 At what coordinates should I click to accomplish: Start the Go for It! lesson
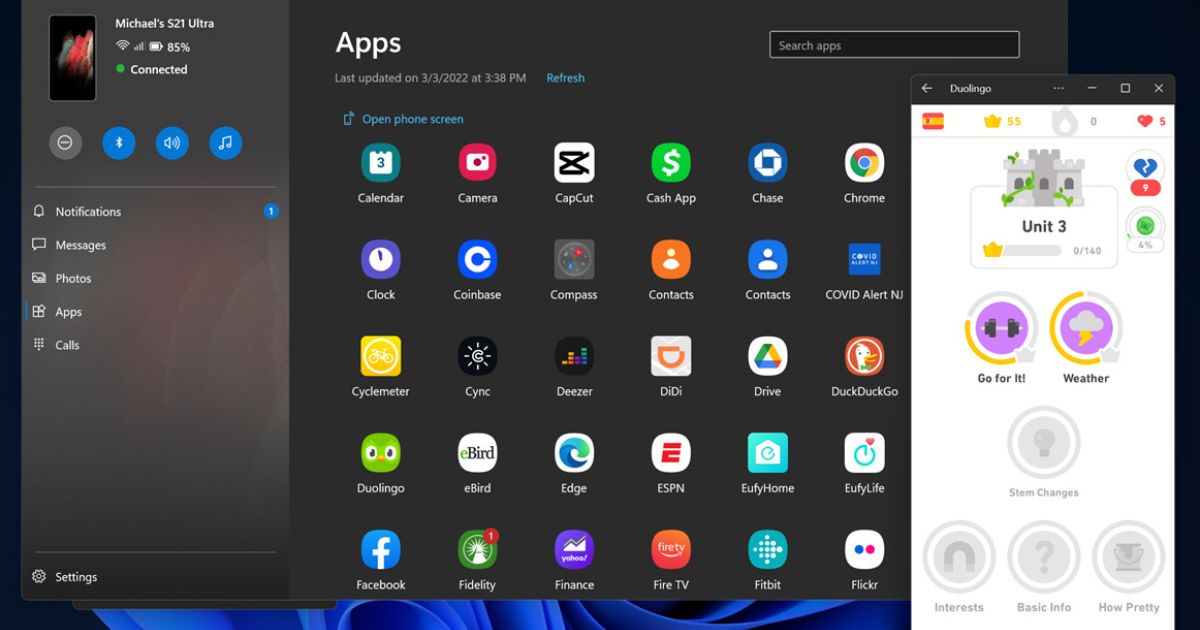(x=1001, y=328)
